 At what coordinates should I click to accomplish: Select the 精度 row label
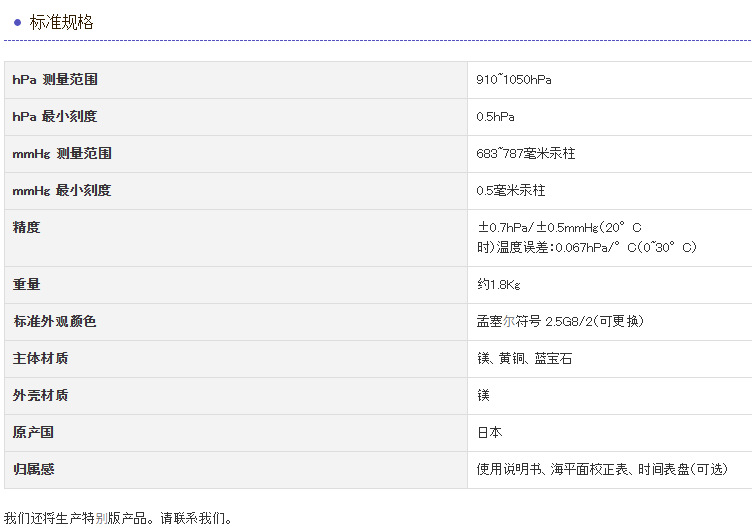coord(27,227)
